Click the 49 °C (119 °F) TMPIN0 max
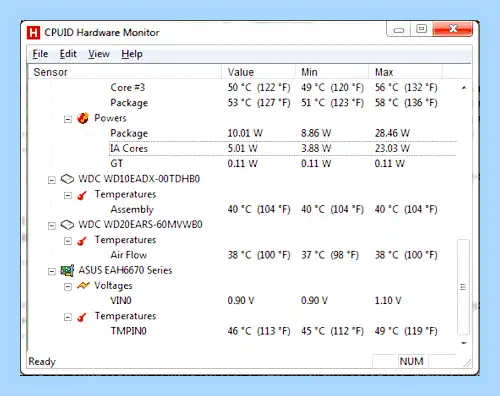The width and height of the screenshot is (500, 396). click(406, 331)
